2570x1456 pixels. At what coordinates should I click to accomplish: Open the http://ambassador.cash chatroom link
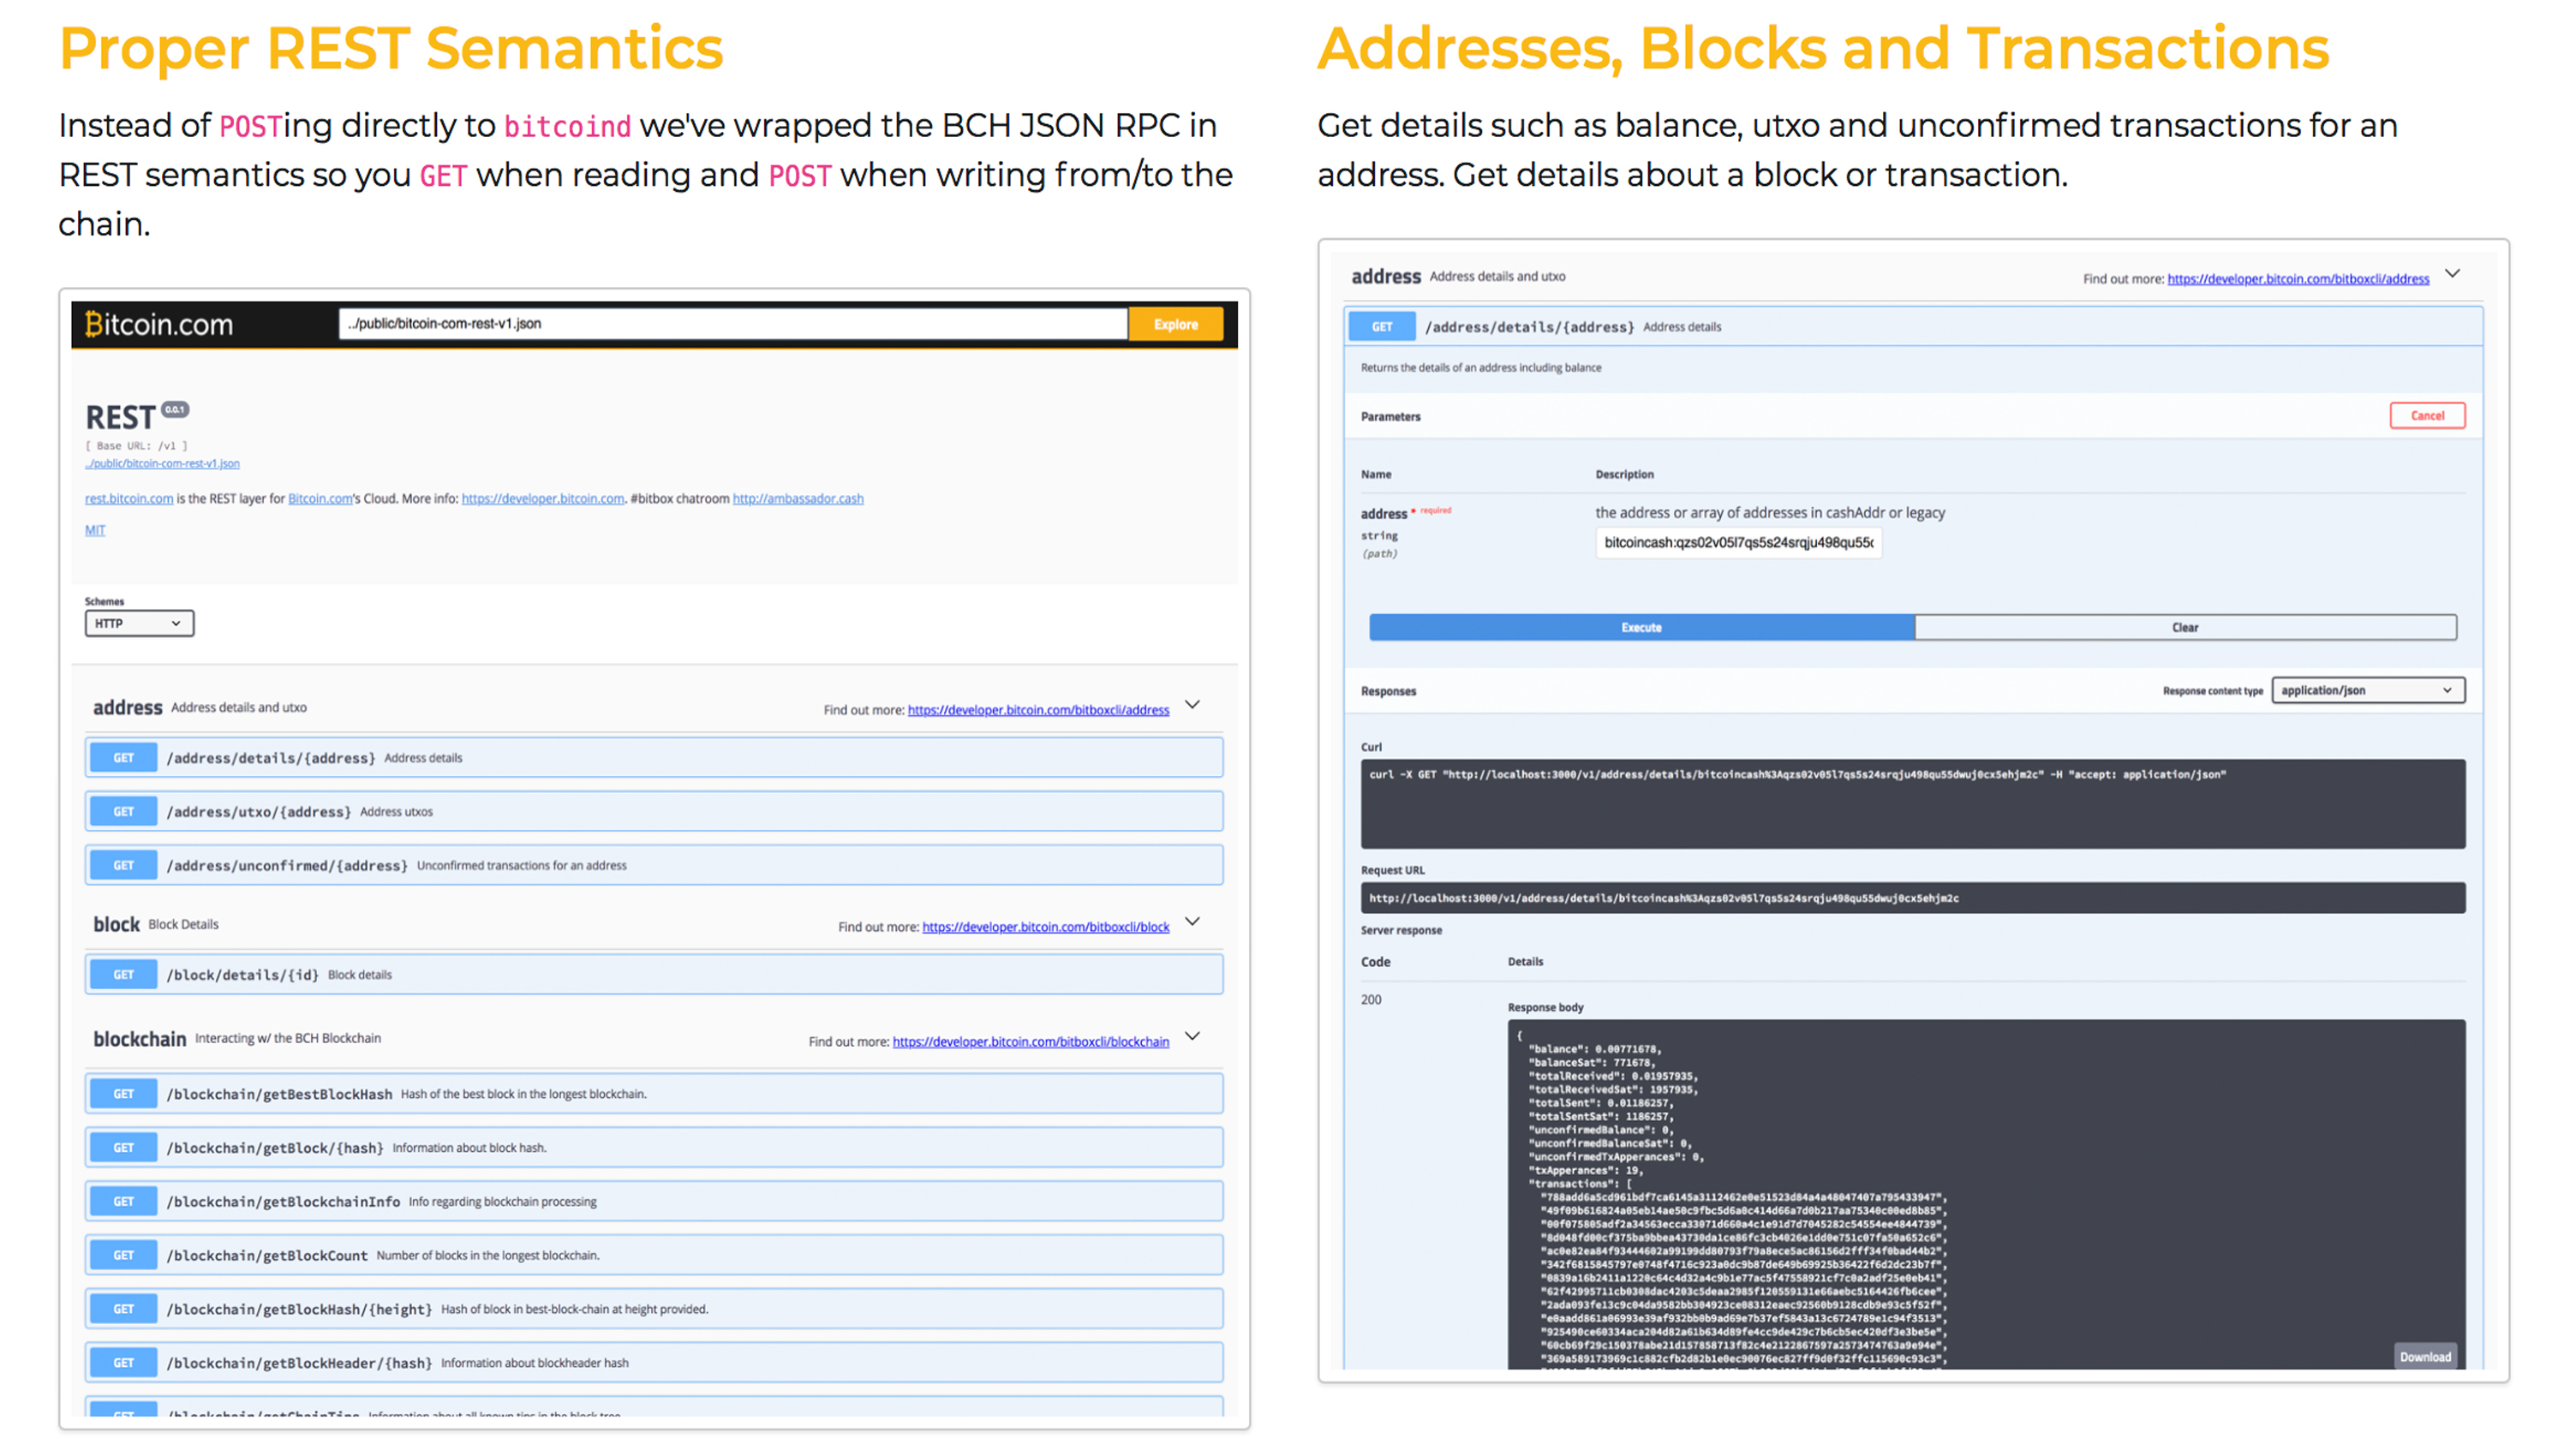coord(798,498)
